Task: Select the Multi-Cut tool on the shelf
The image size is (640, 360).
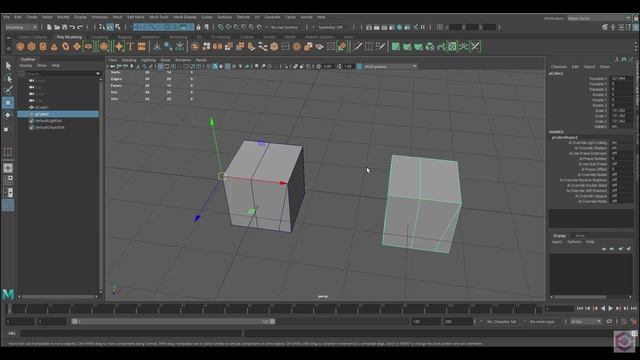Action: (358, 47)
